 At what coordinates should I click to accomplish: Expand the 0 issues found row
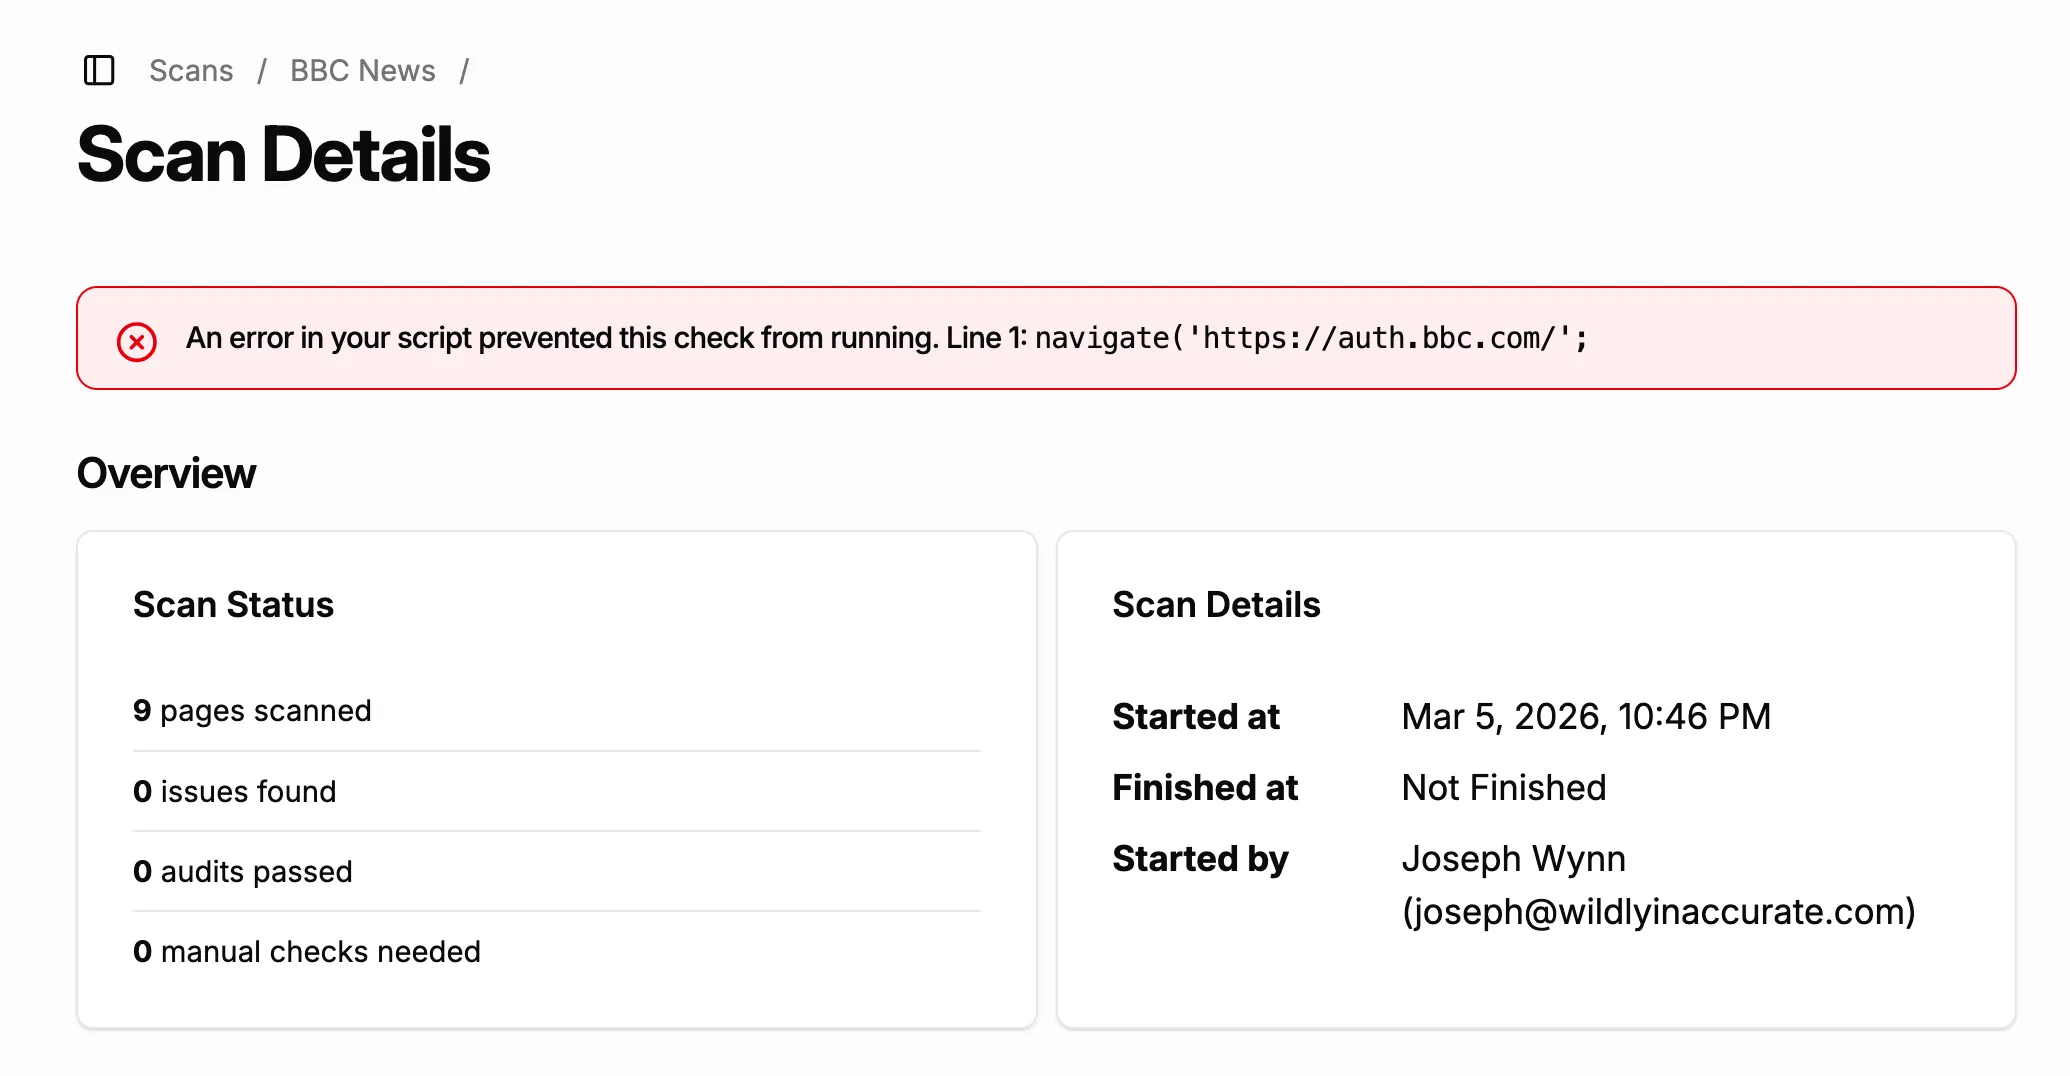[235, 791]
